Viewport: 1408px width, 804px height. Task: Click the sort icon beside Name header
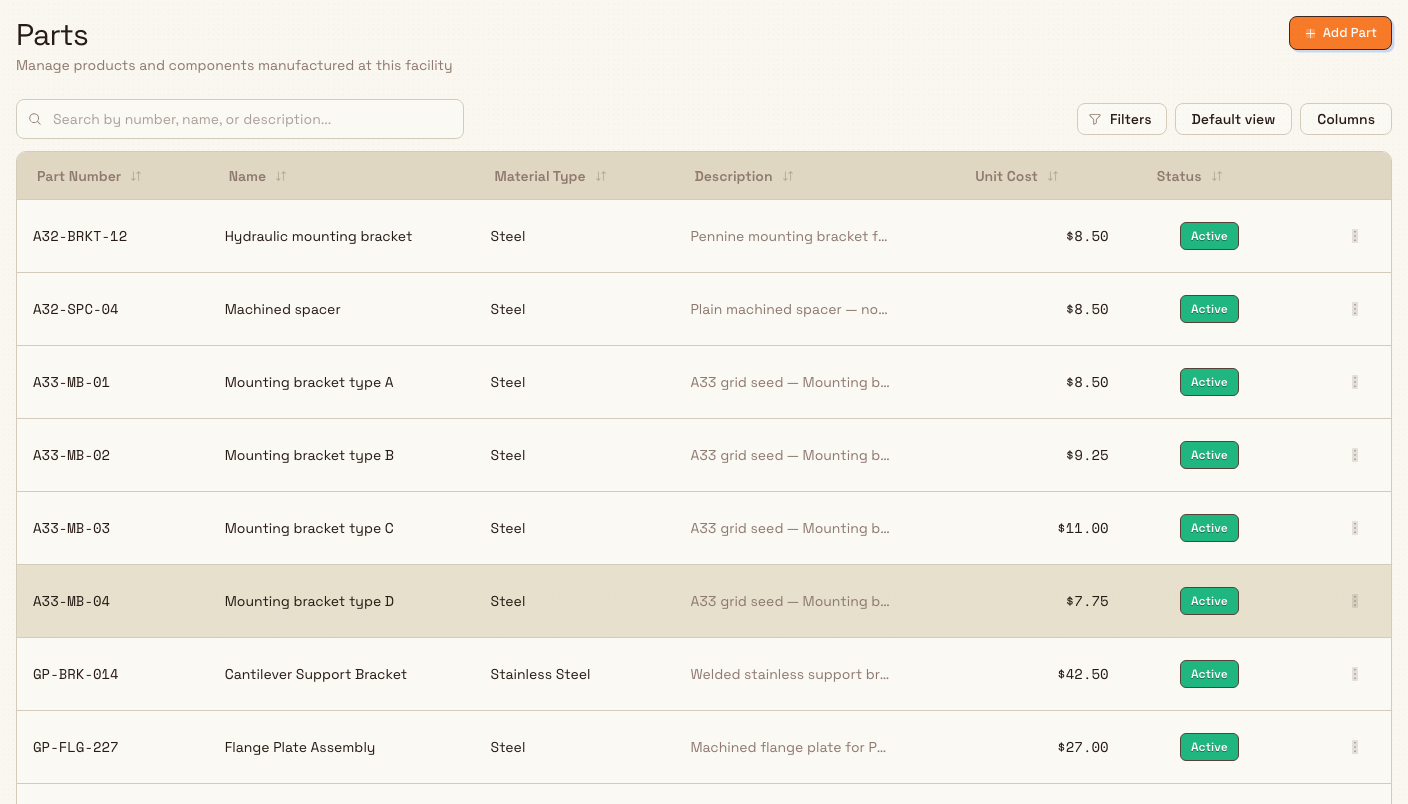click(281, 176)
